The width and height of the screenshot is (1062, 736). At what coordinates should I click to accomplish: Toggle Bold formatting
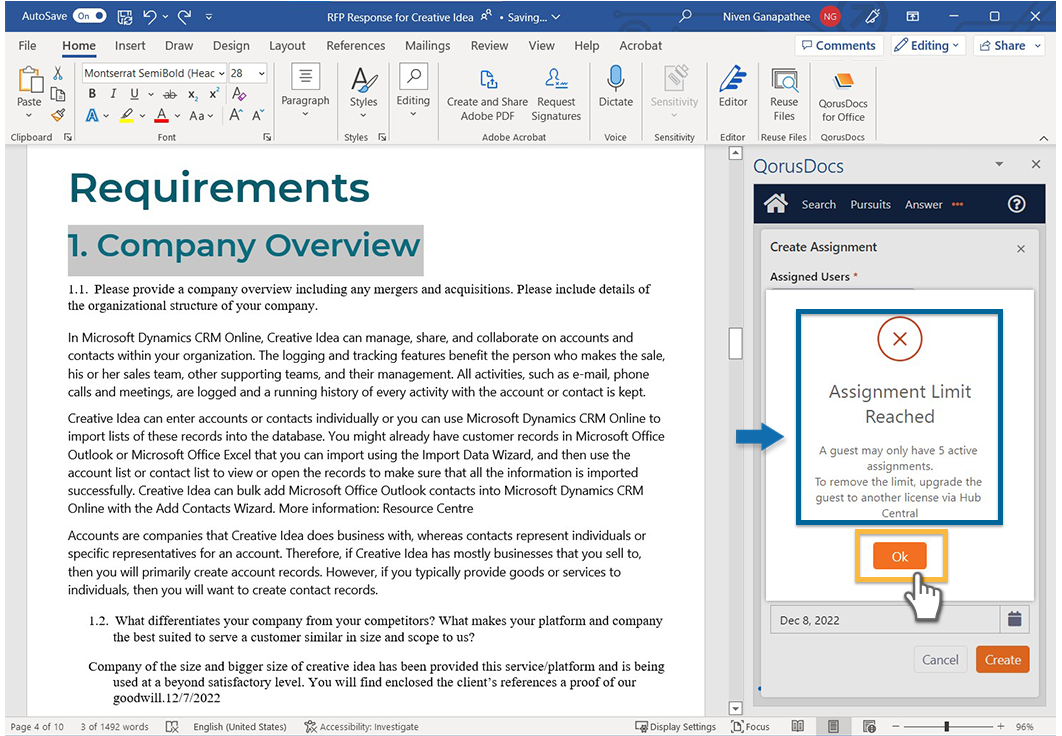click(92, 94)
